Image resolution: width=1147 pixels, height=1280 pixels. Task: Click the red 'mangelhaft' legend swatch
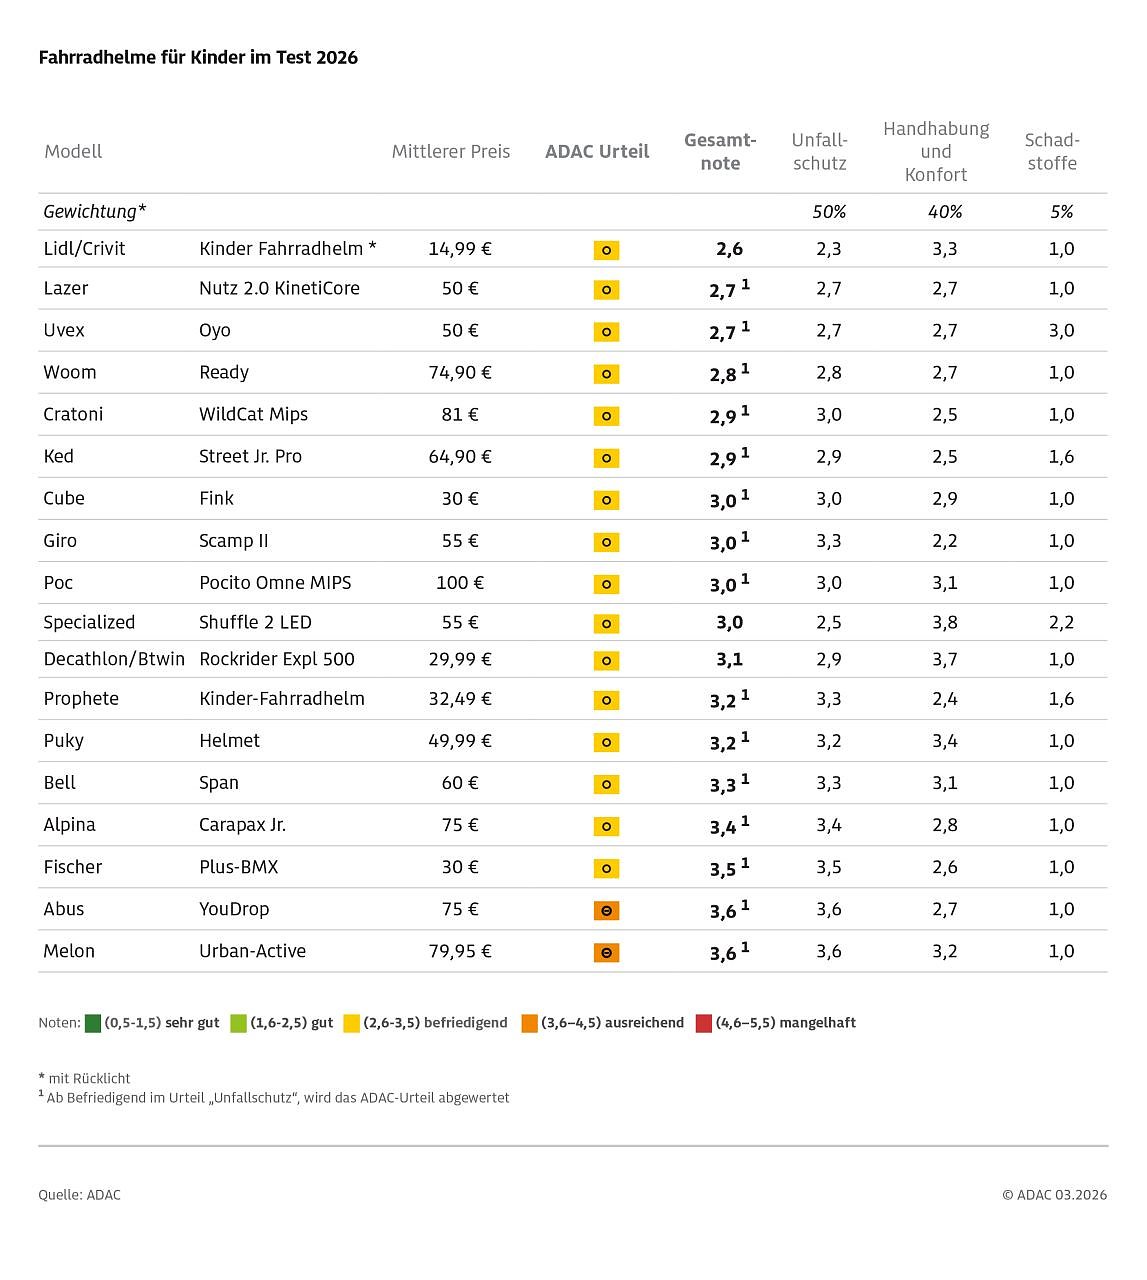tap(704, 1023)
